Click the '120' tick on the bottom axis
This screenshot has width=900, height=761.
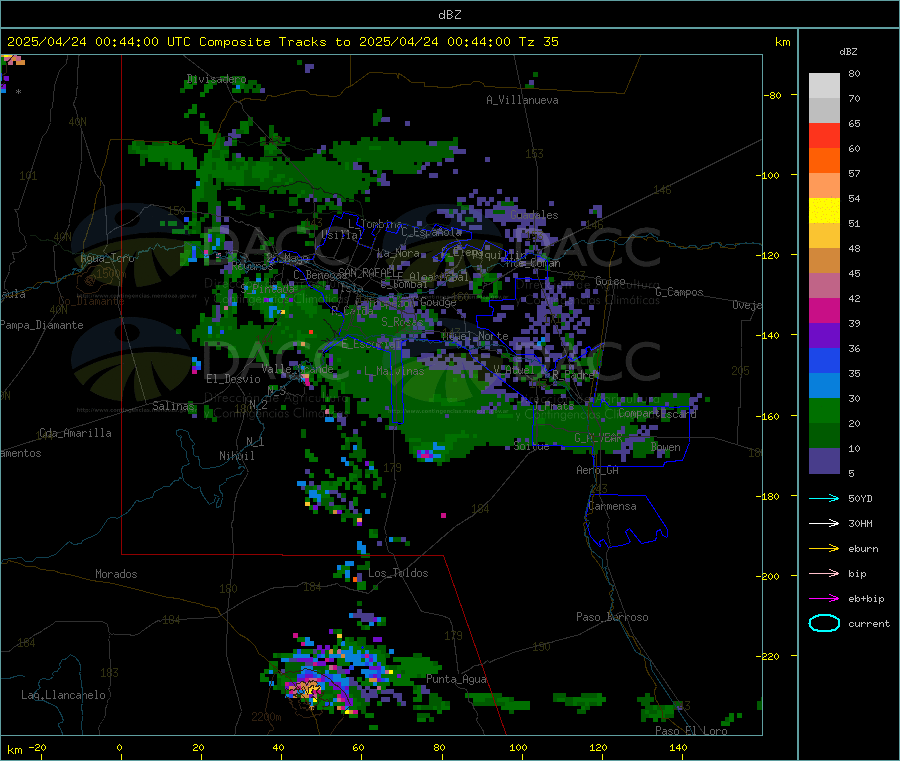[598, 747]
